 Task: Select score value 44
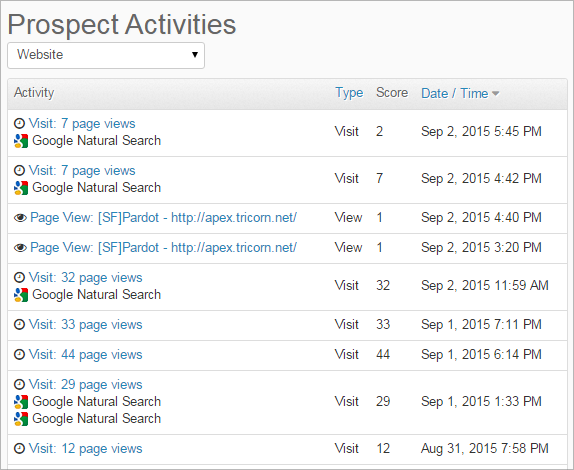coord(383,354)
